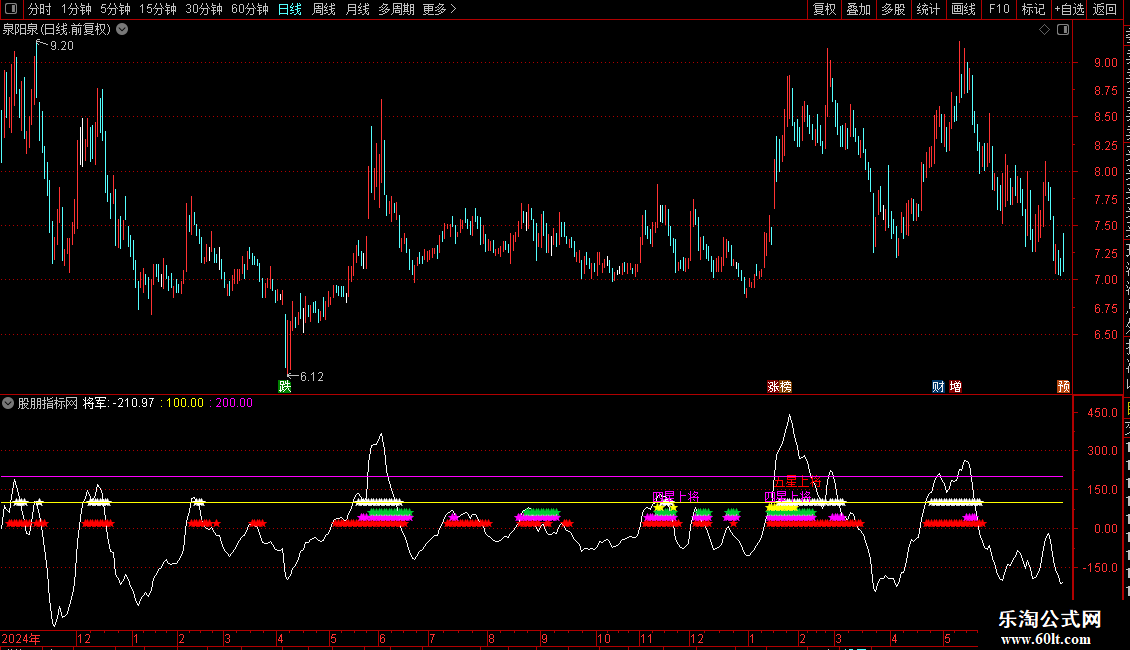1130x650 pixels.
Task: Click the 6.12 low price label
Action: click(x=311, y=377)
